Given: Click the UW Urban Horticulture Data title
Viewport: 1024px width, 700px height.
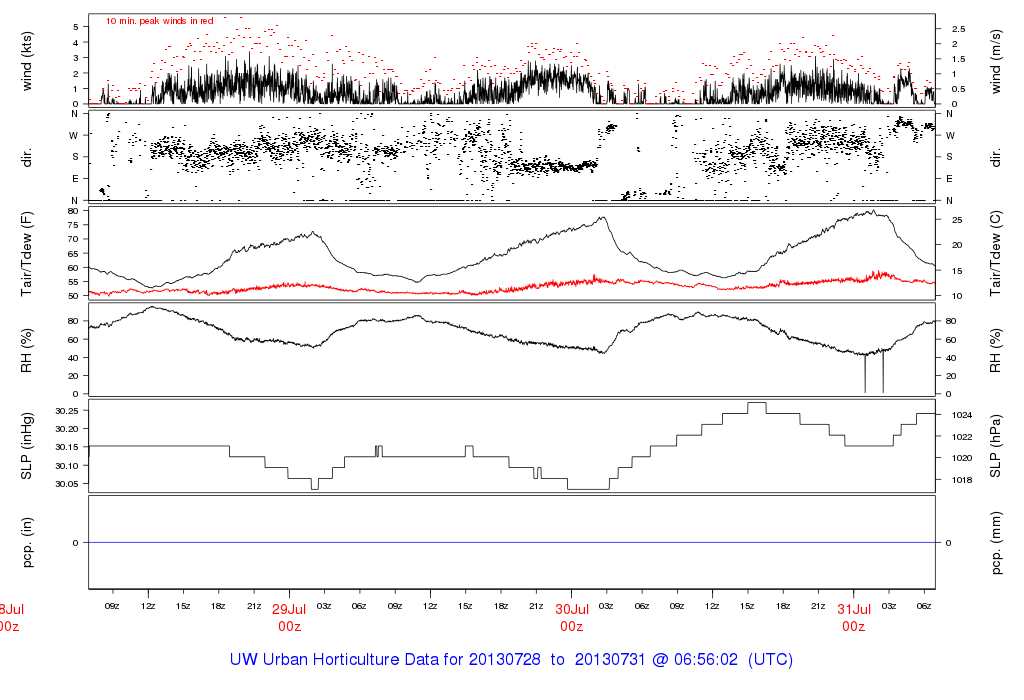Looking at the screenshot, I should [511, 661].
